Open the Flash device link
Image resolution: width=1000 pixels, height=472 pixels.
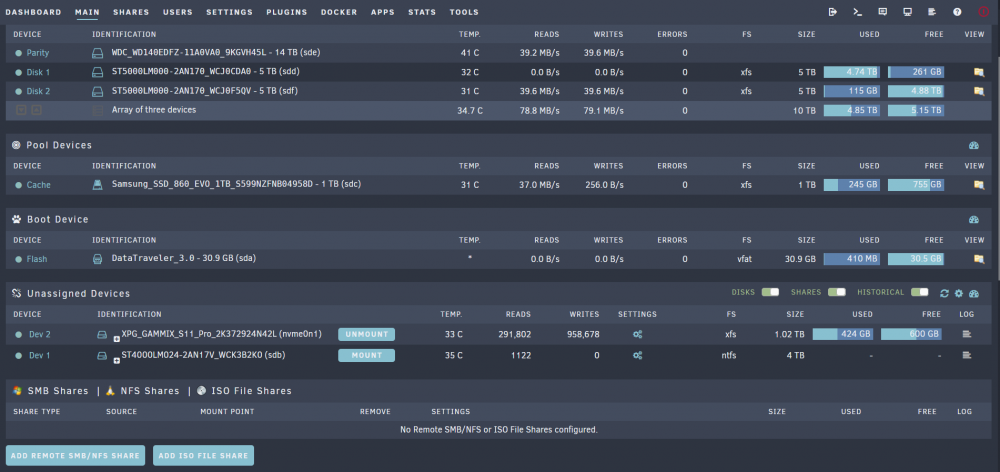click(36, 259)
